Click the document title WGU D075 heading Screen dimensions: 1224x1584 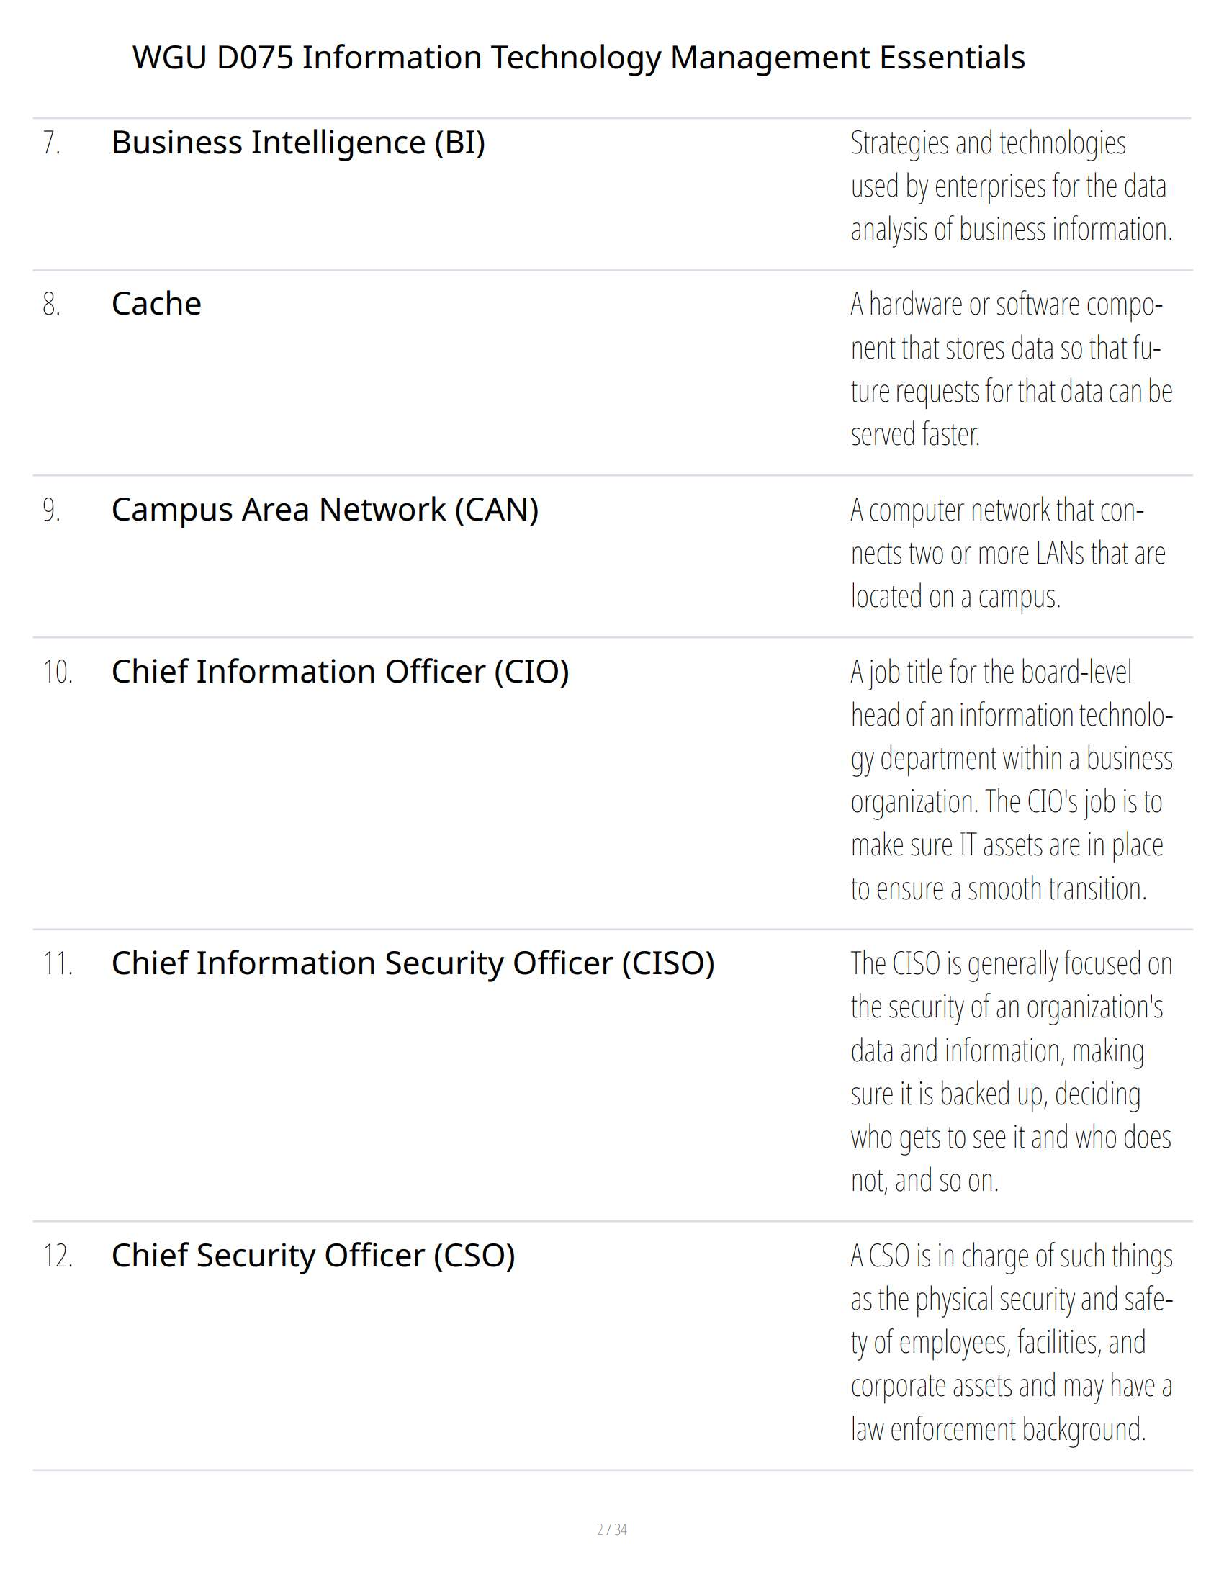pyautogui.click(x=579, y=57)
